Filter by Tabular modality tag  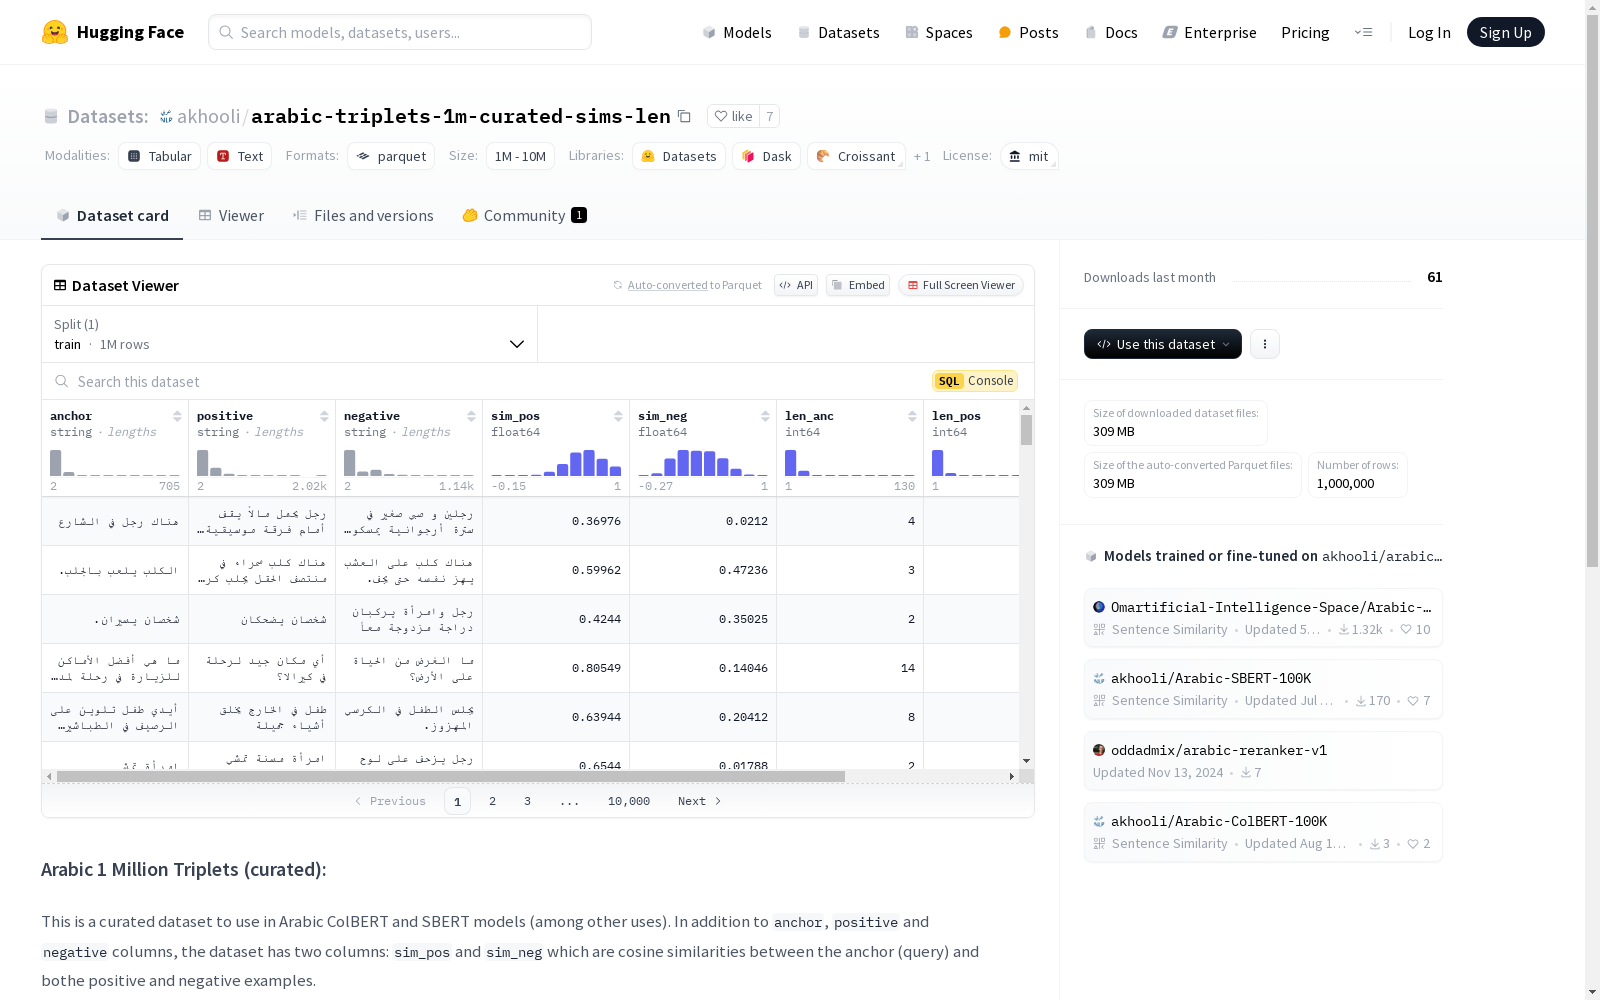coord(160,156)
